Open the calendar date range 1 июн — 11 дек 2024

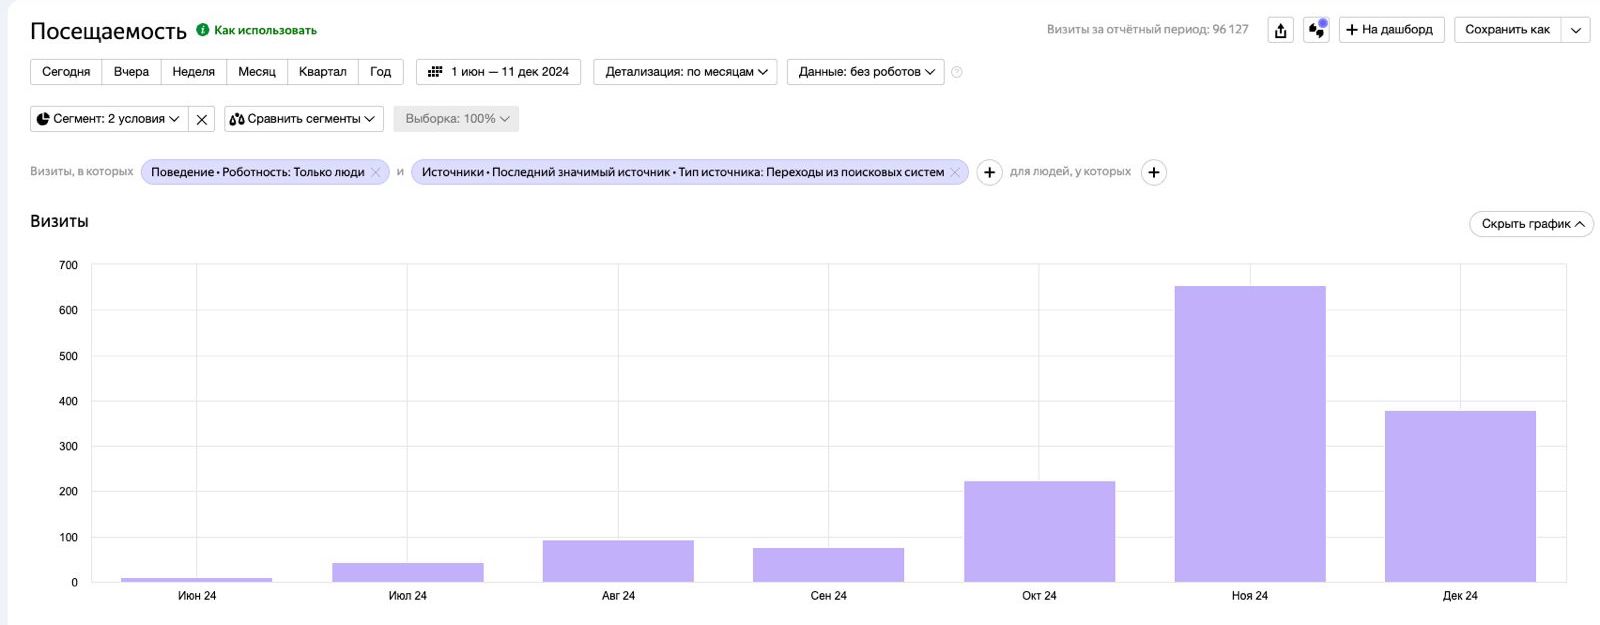[x=498, y=72]
